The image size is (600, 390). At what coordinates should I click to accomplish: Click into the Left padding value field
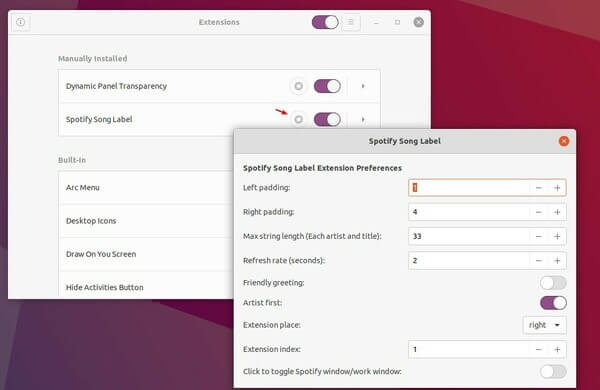click(x=469, y=188)
